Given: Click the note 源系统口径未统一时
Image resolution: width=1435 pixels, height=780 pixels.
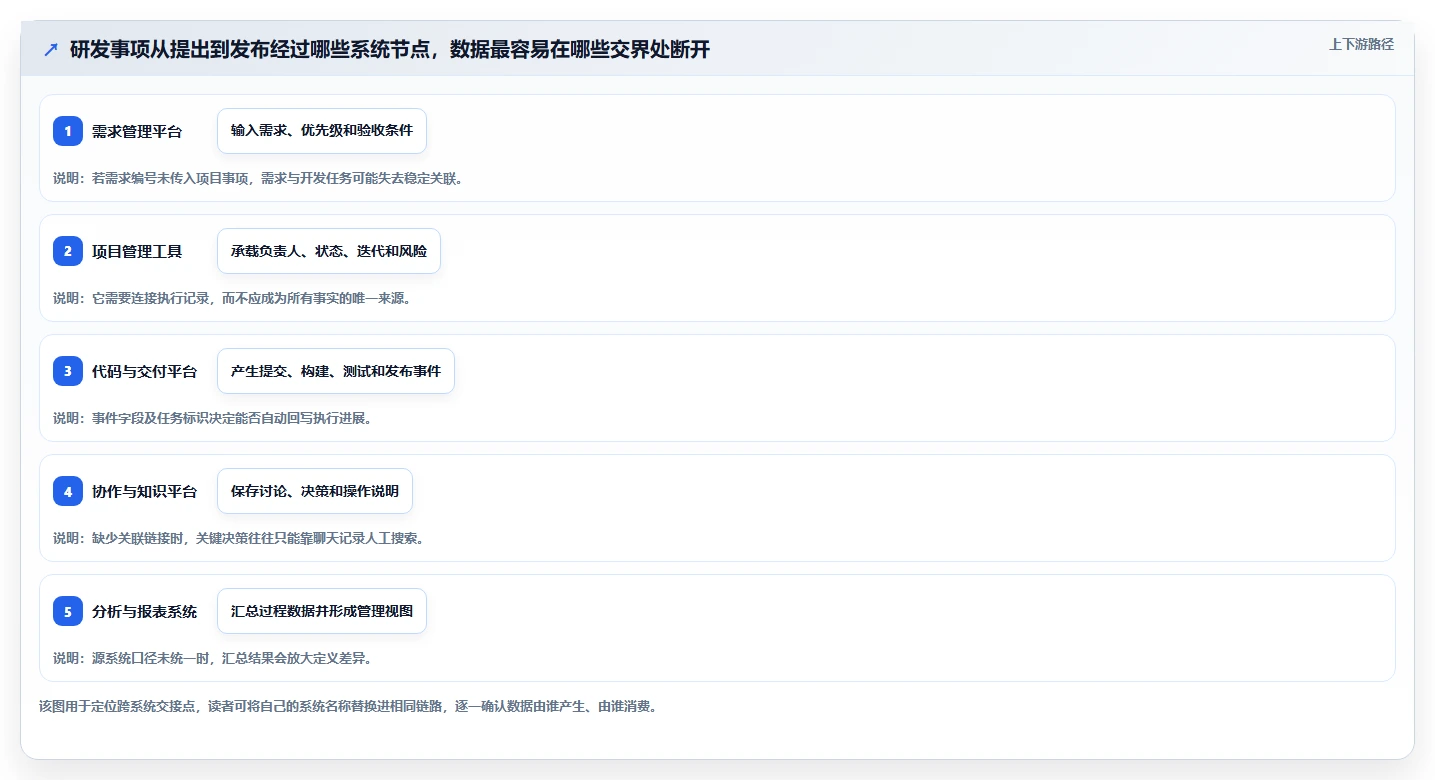Looking at the screenshot, I should point(213,658).
